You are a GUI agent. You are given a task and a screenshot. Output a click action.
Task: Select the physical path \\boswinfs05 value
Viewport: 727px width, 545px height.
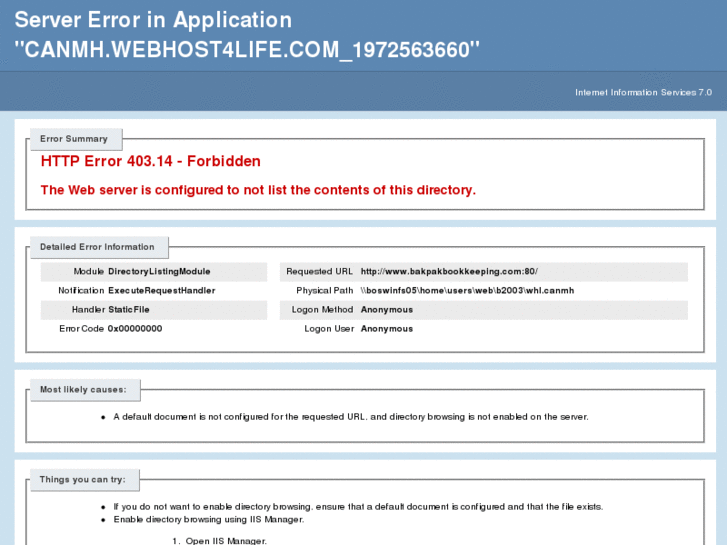coord(467,290)
